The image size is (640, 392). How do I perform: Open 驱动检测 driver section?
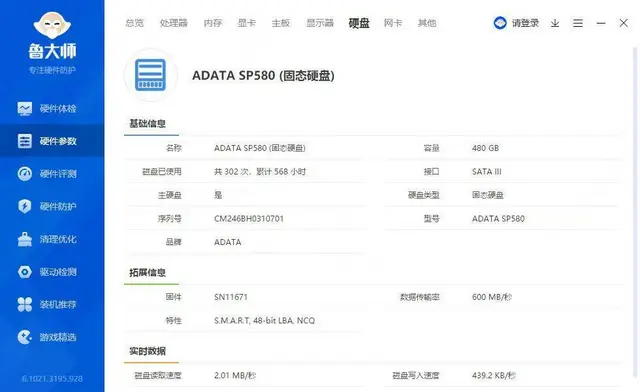52,272
